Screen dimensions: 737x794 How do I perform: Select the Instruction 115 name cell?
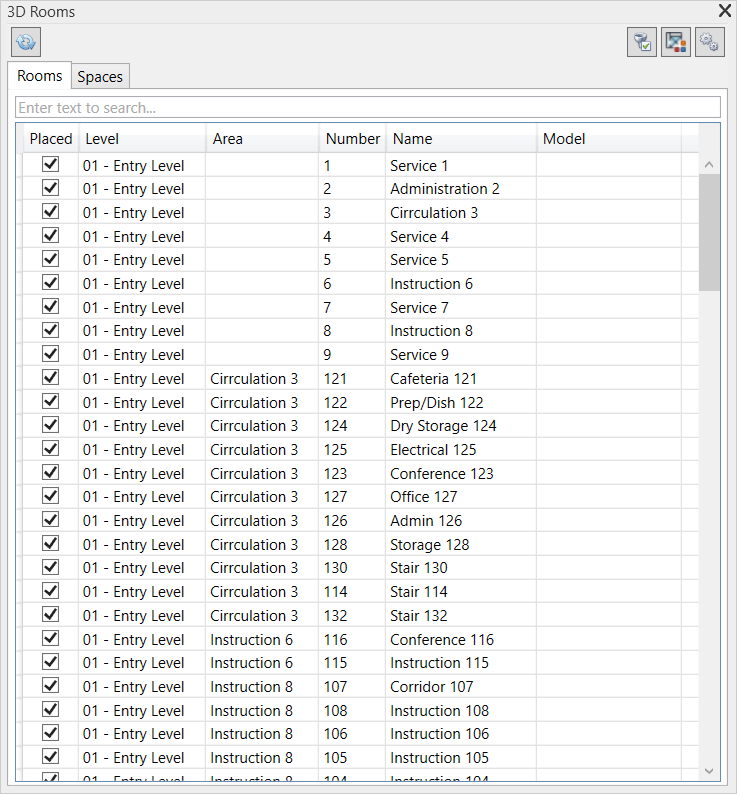click(461, 662)
